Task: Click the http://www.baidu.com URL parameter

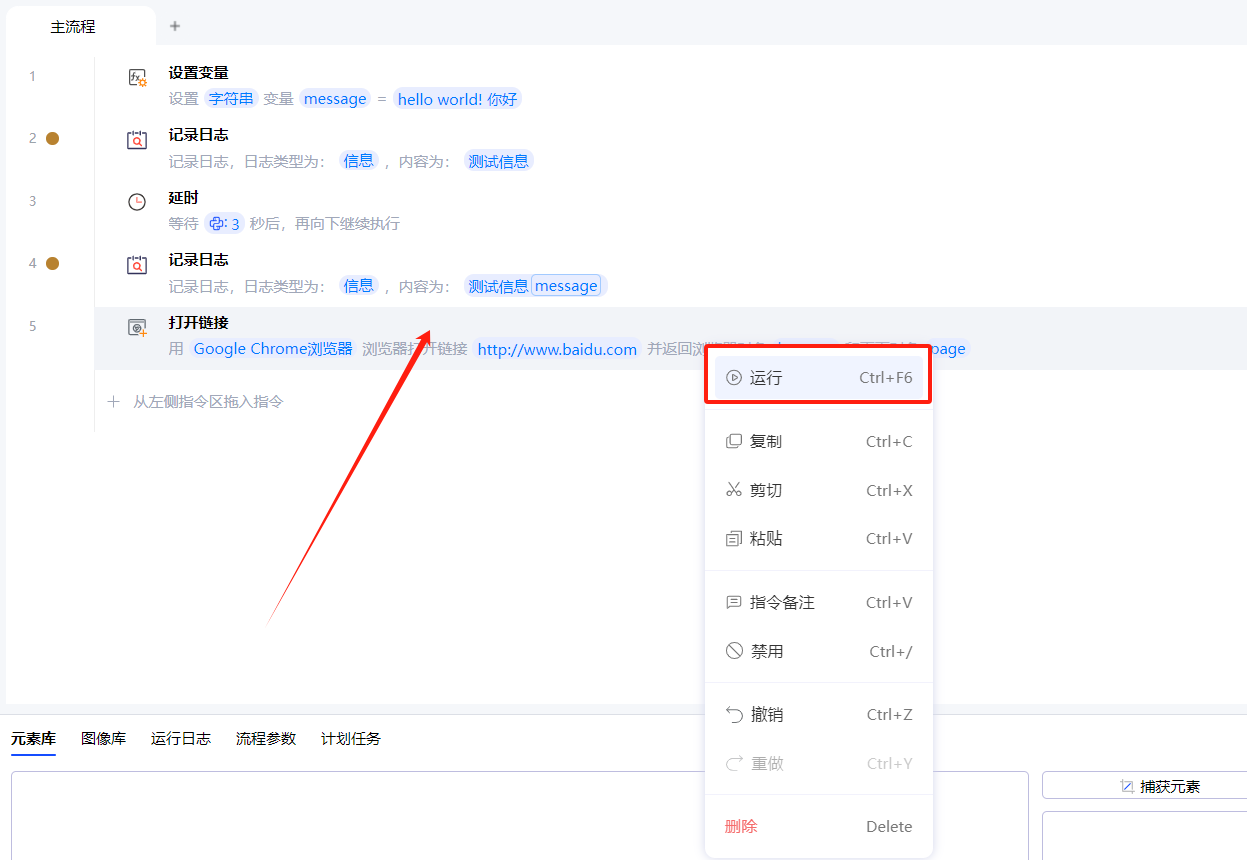Action: 557,349
